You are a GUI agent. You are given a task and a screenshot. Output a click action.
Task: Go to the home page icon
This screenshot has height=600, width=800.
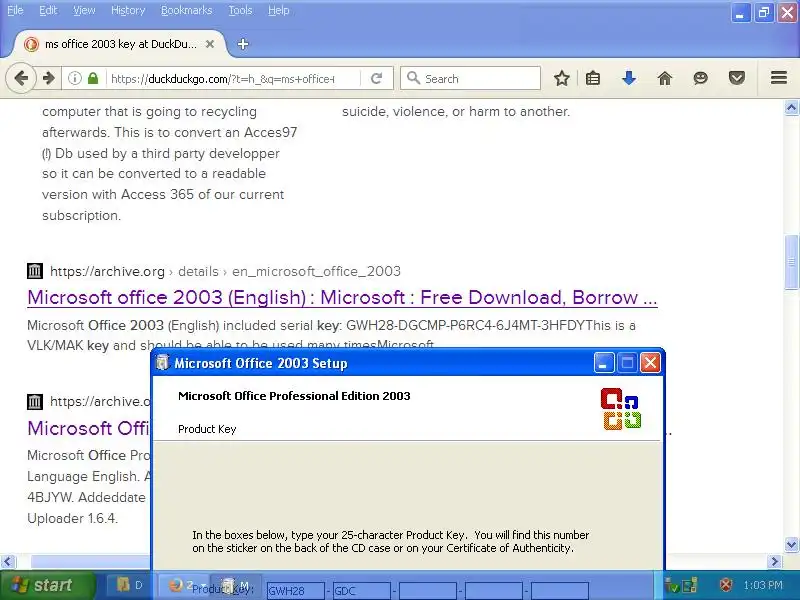click(665, 79)
